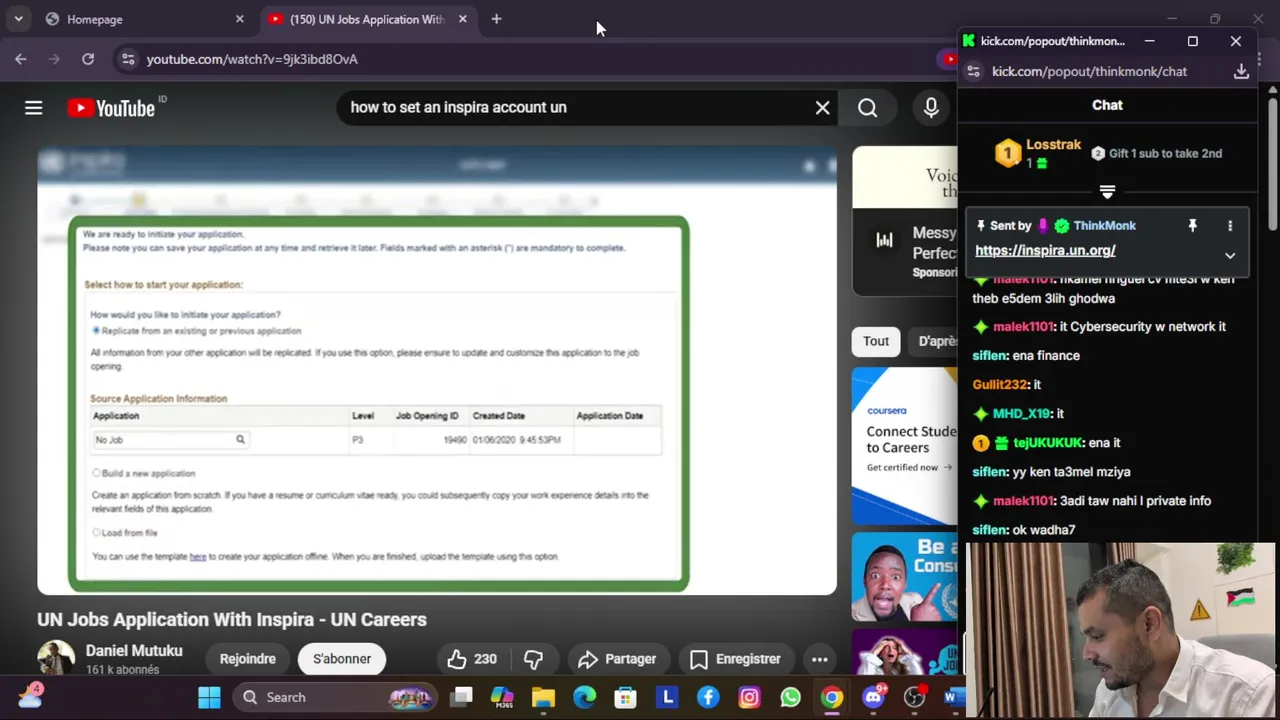Close the UN Jobs Application tab
This screenshot has width=1280, height=720.
tap(462, 19)
